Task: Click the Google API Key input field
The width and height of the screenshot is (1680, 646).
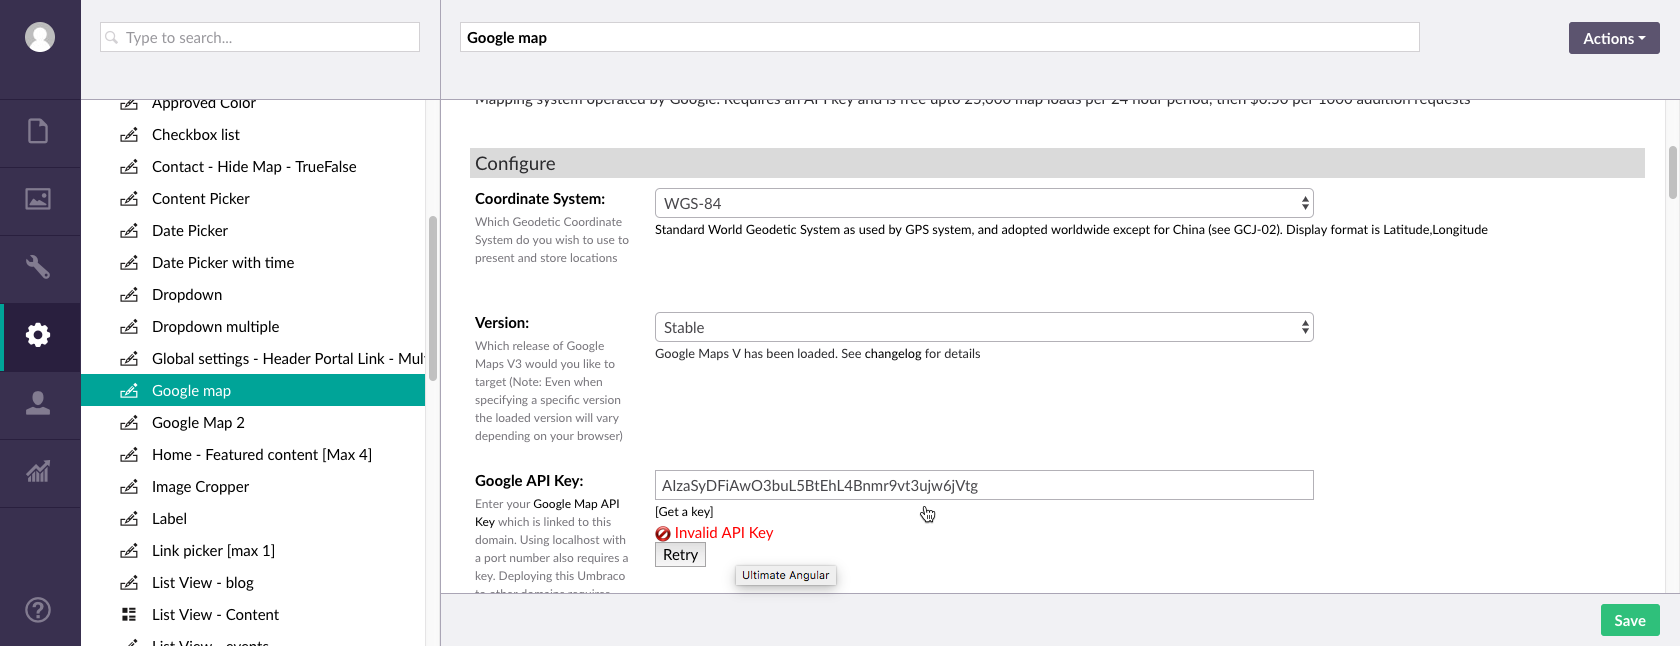Action: (x=984, y=485)
